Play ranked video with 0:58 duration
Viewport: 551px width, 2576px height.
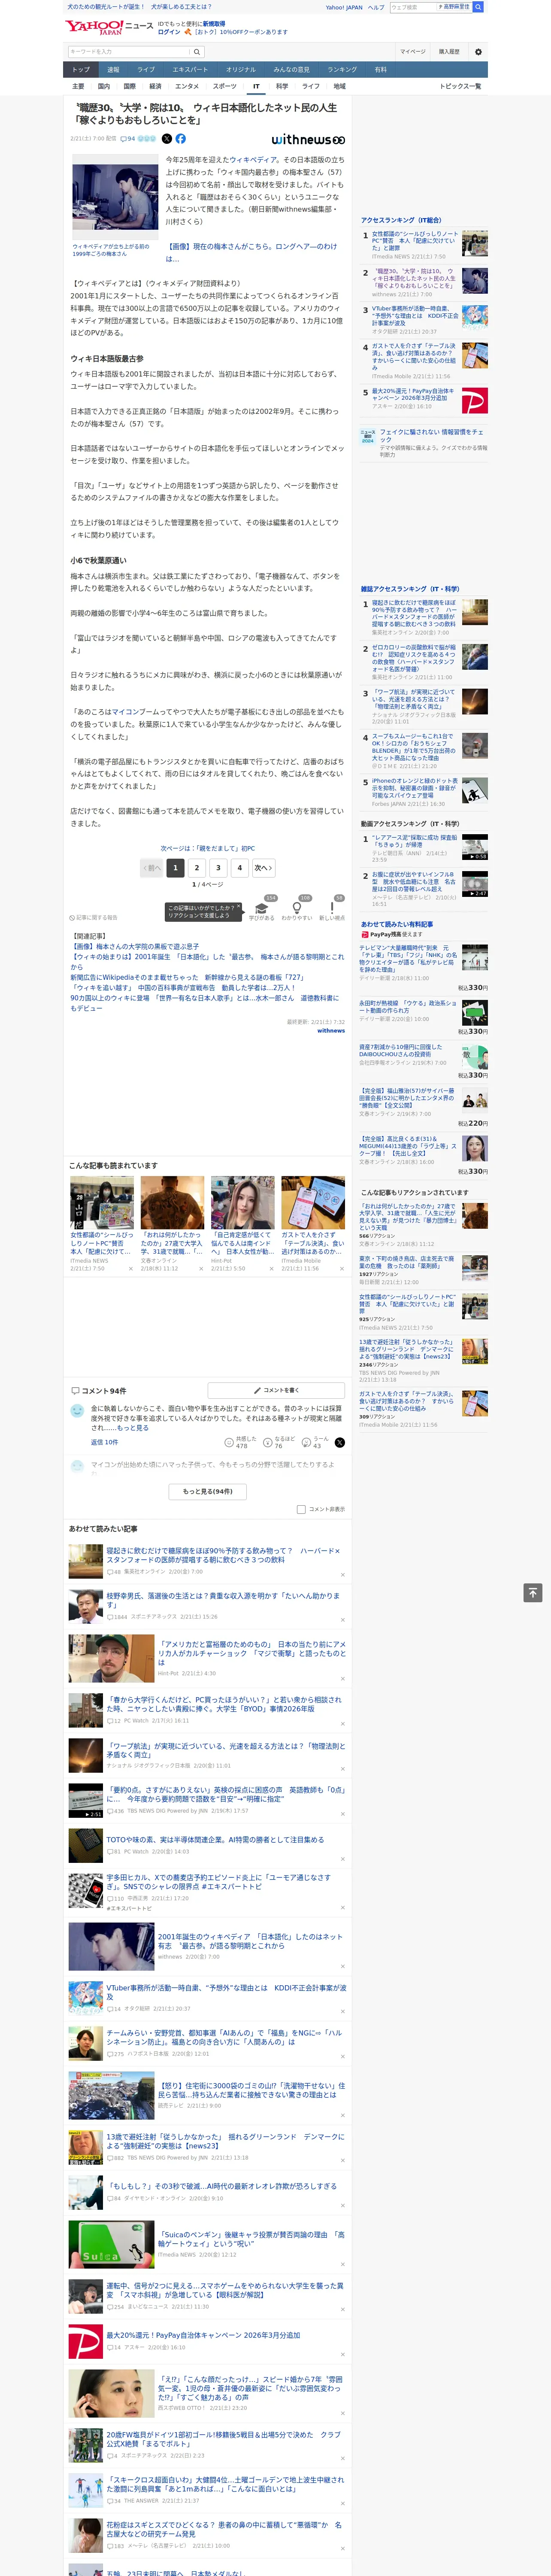pos(475,847)
